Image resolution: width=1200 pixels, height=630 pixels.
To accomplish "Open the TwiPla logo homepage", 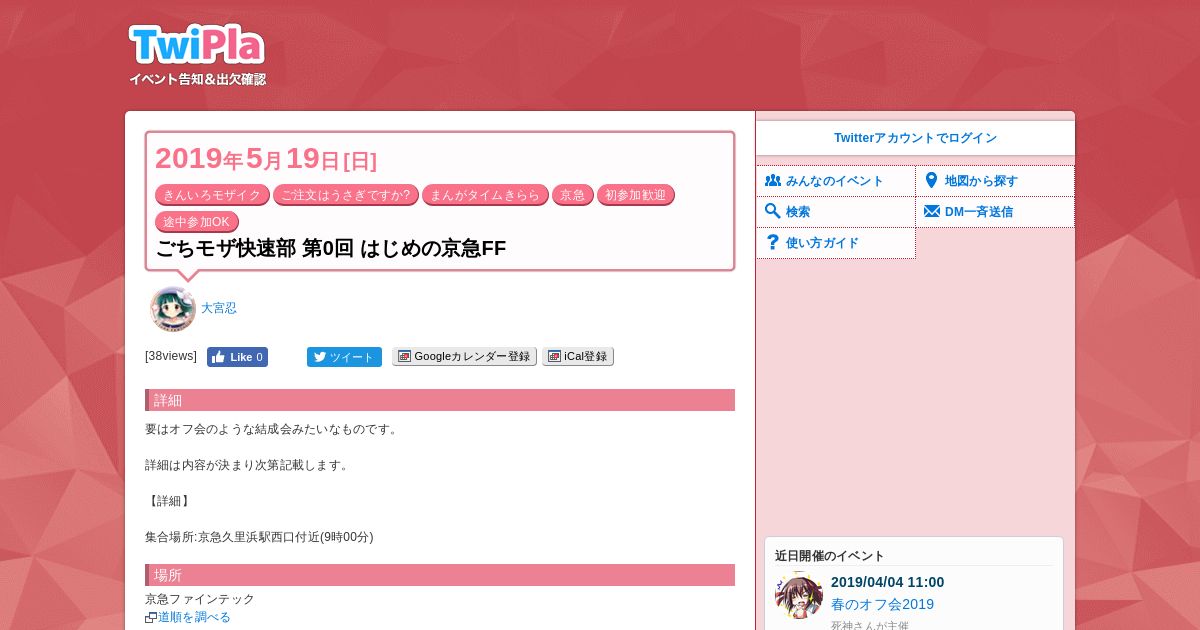I will coord(197,45).
